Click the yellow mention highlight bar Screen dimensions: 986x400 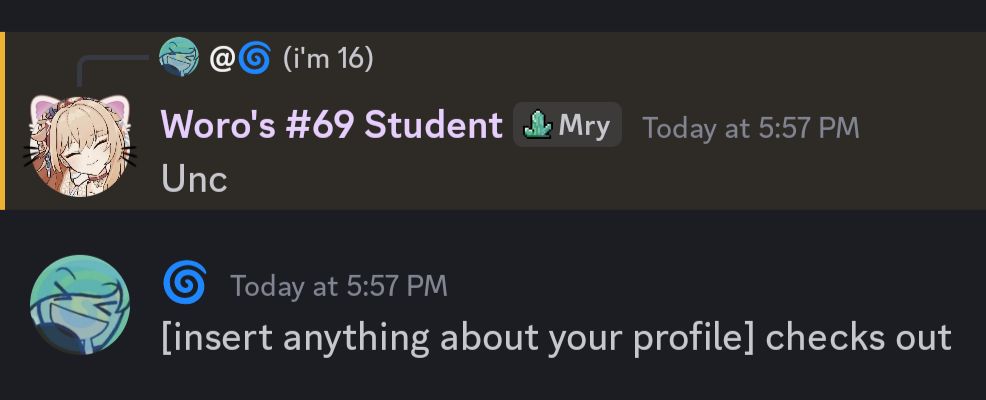[3, 121]
